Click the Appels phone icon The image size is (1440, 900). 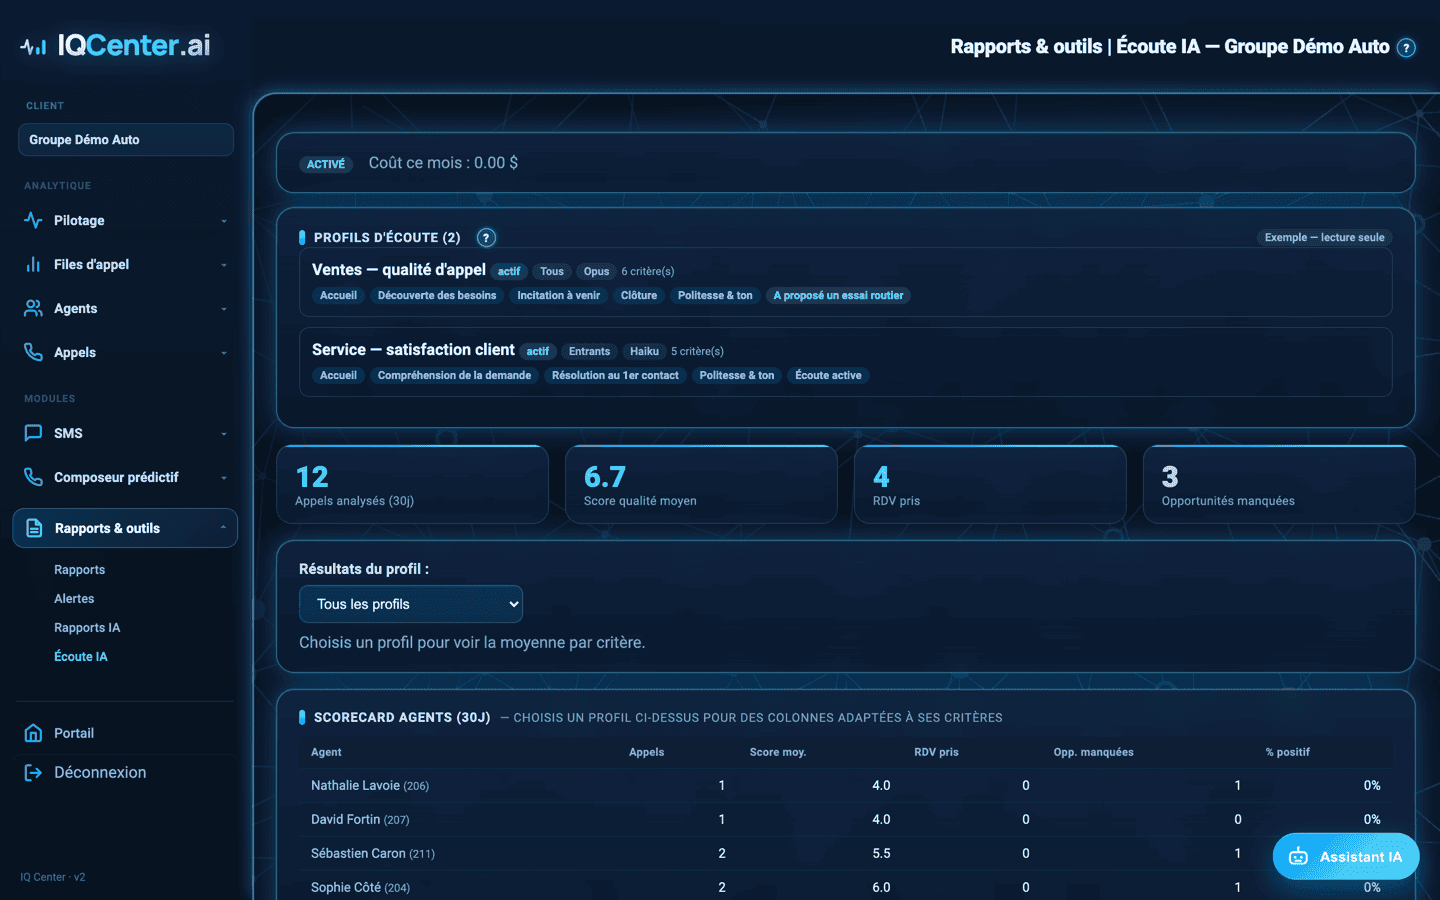(x=33, y=352)
